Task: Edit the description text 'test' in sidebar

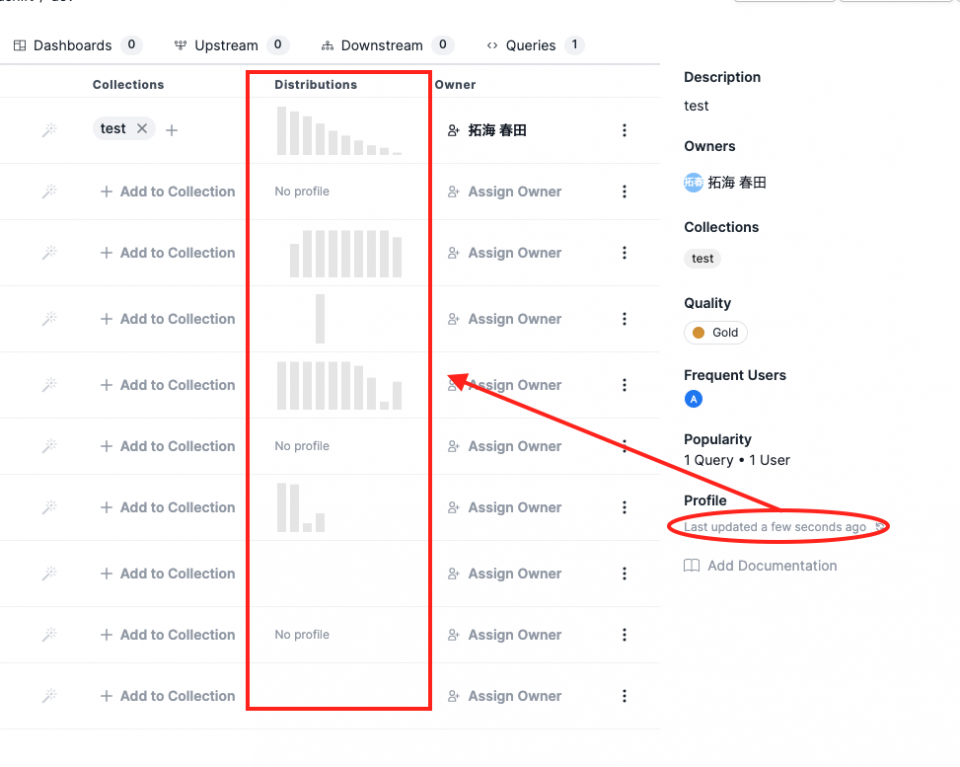Action: click(x=696, y=106)
